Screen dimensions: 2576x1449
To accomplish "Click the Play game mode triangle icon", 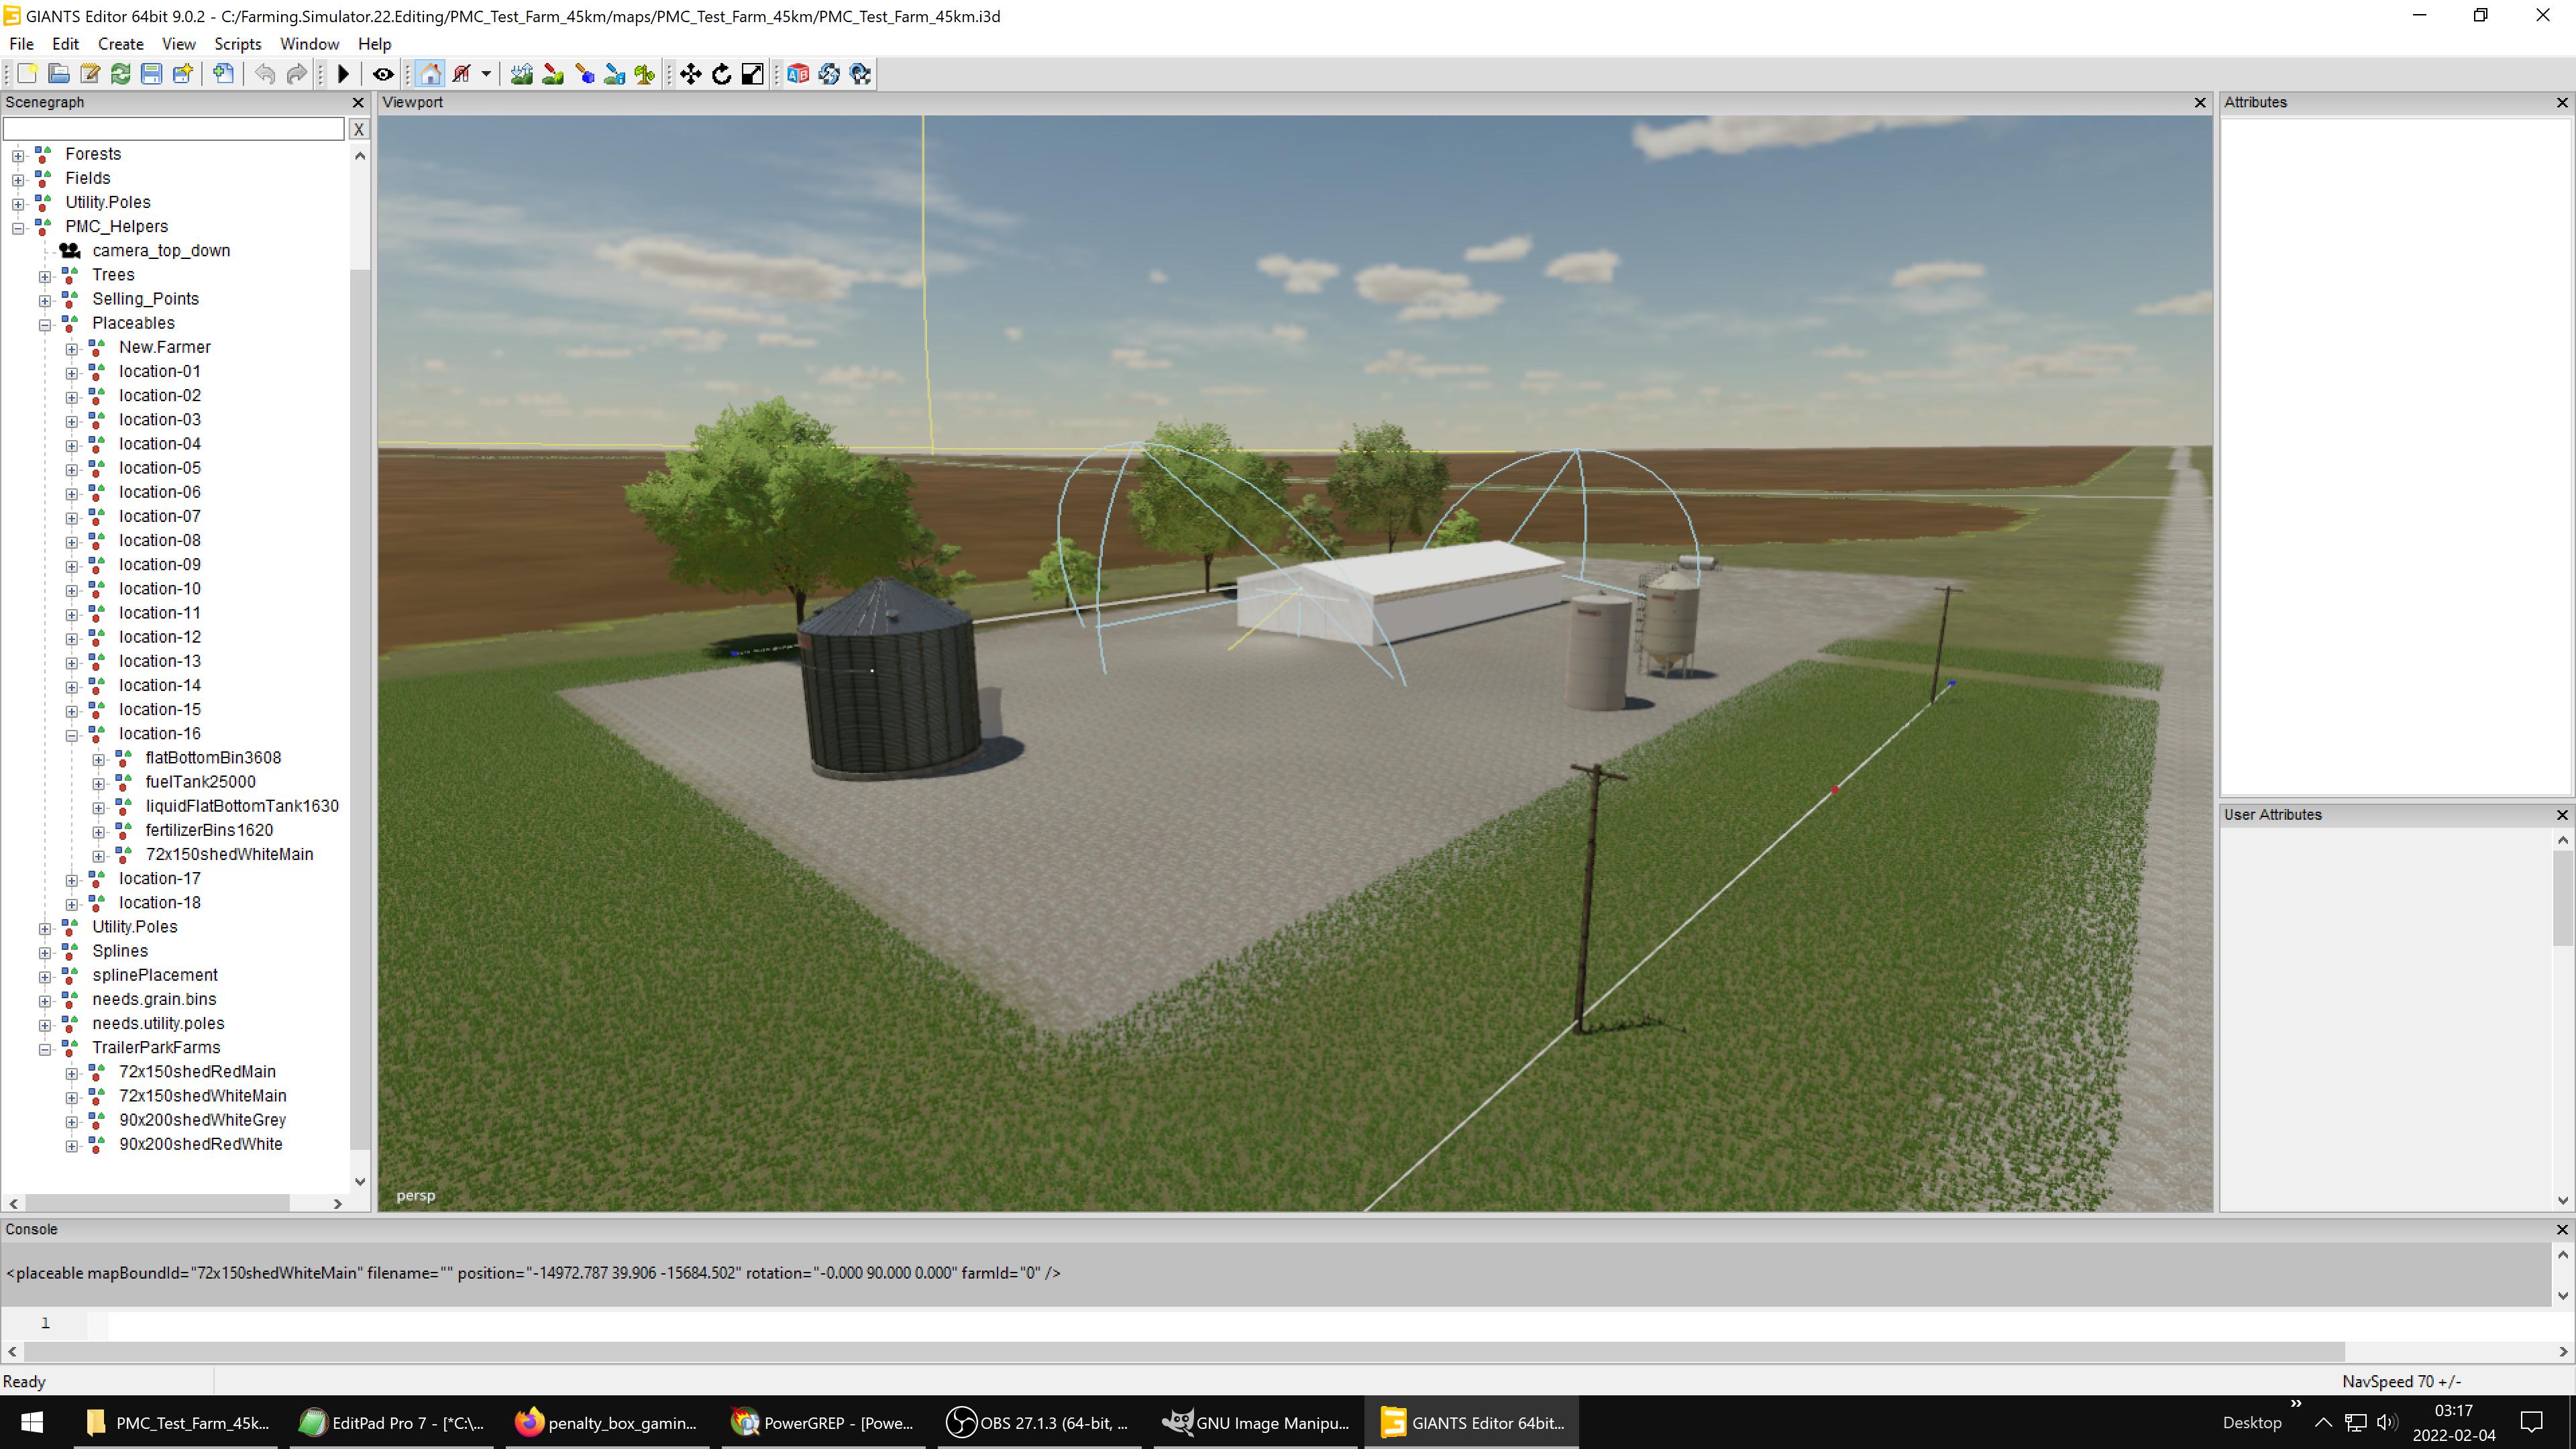I will [x=343, y=74].
